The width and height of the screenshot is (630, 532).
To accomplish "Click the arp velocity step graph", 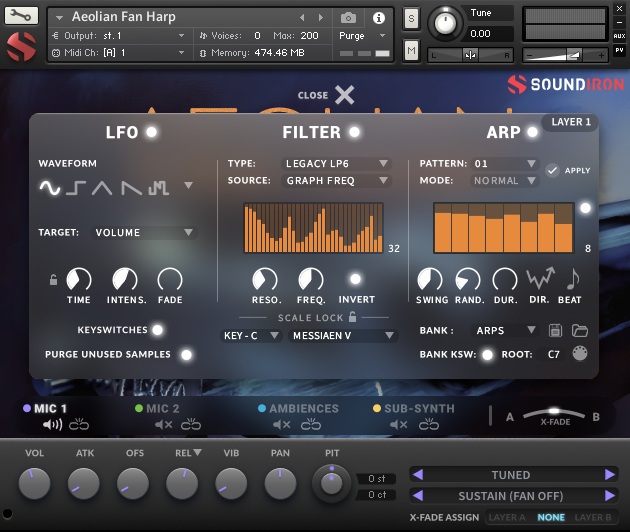I will [503, 228].
